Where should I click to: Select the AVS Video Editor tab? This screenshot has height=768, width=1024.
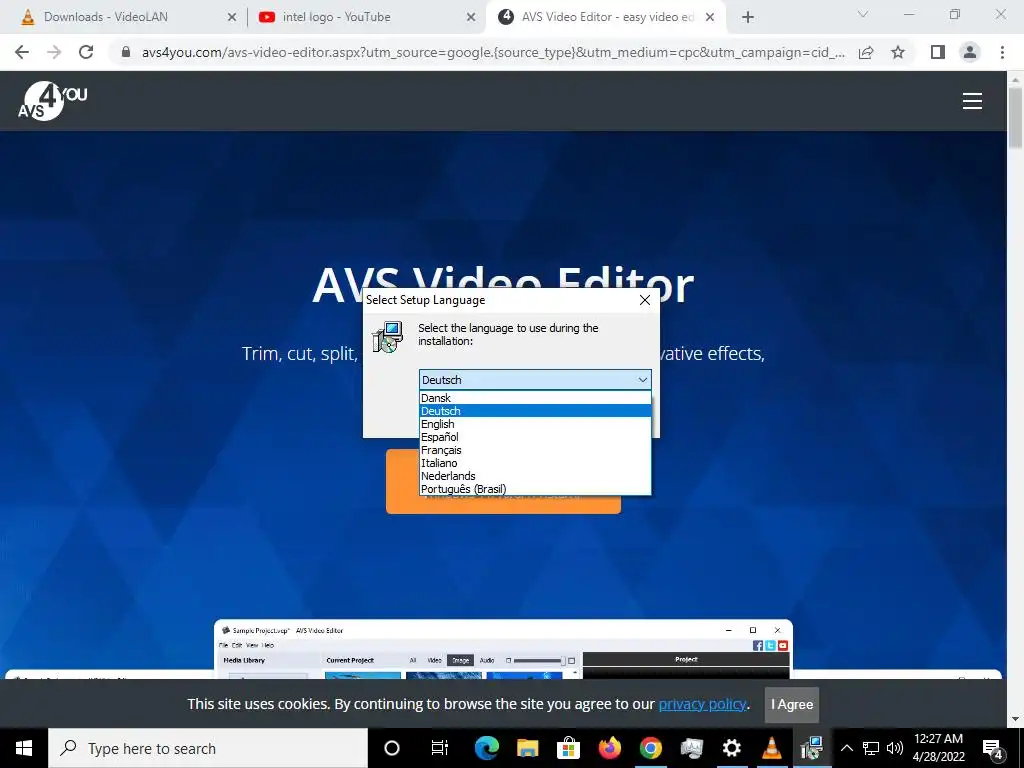coord(607,17)
